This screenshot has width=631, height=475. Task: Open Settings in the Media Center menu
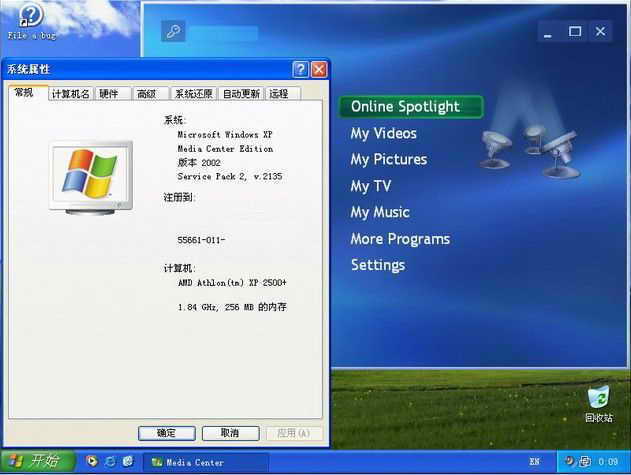(x=377, y=265)
